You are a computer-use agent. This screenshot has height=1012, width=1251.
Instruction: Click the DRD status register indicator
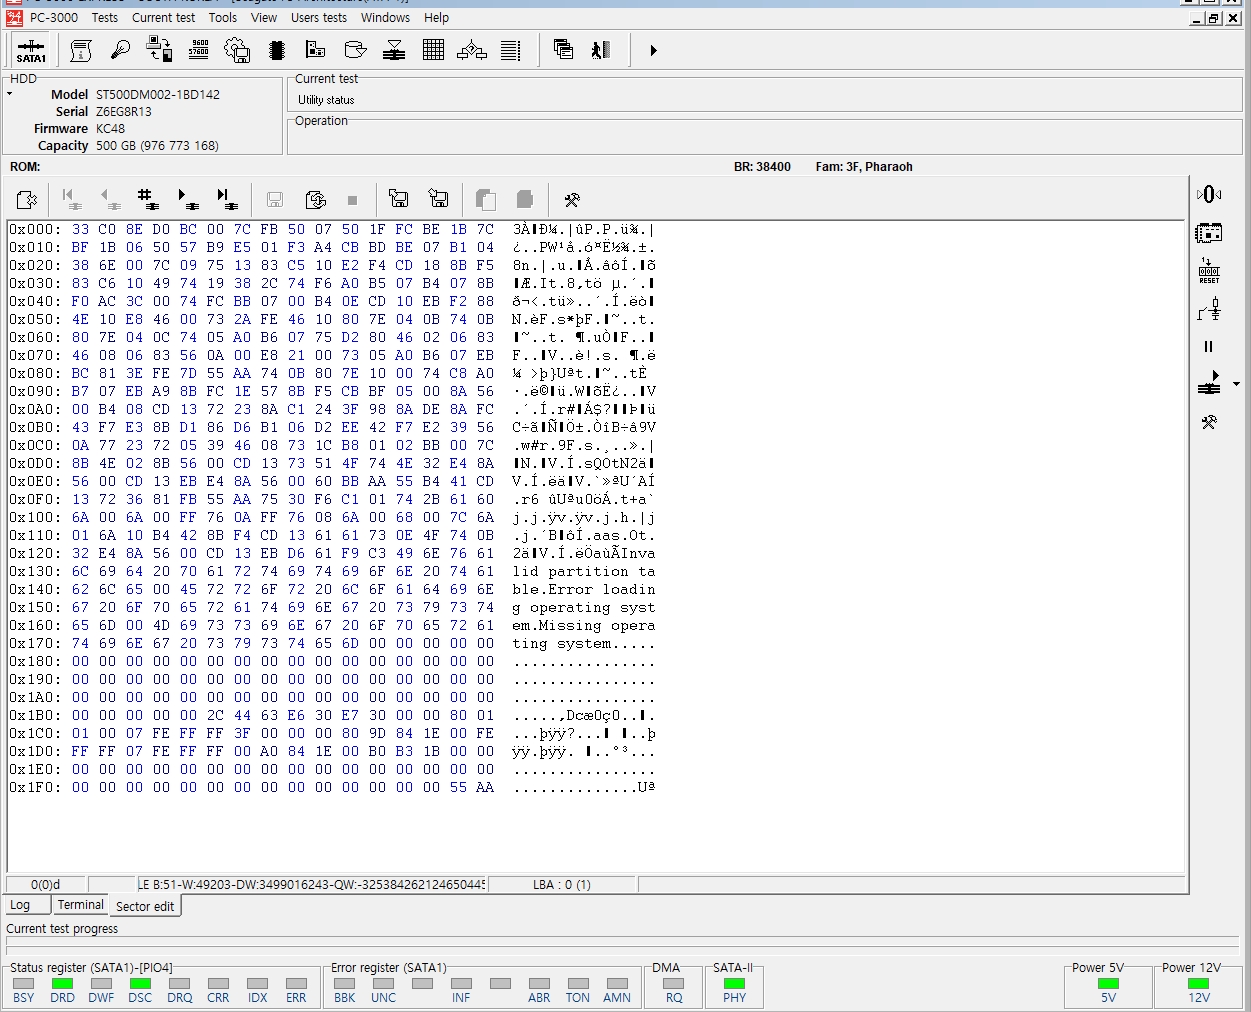point(62,984)
